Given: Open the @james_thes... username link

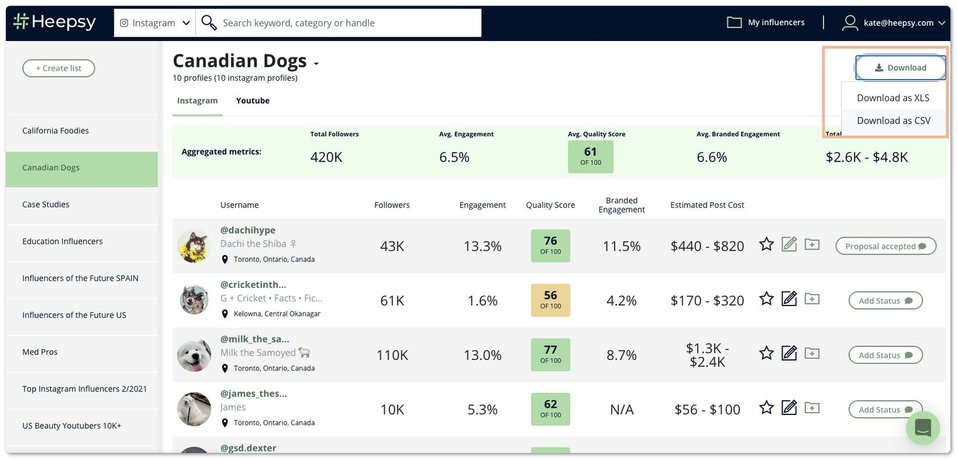Looking at the screenshot, I should coord(253,393).
